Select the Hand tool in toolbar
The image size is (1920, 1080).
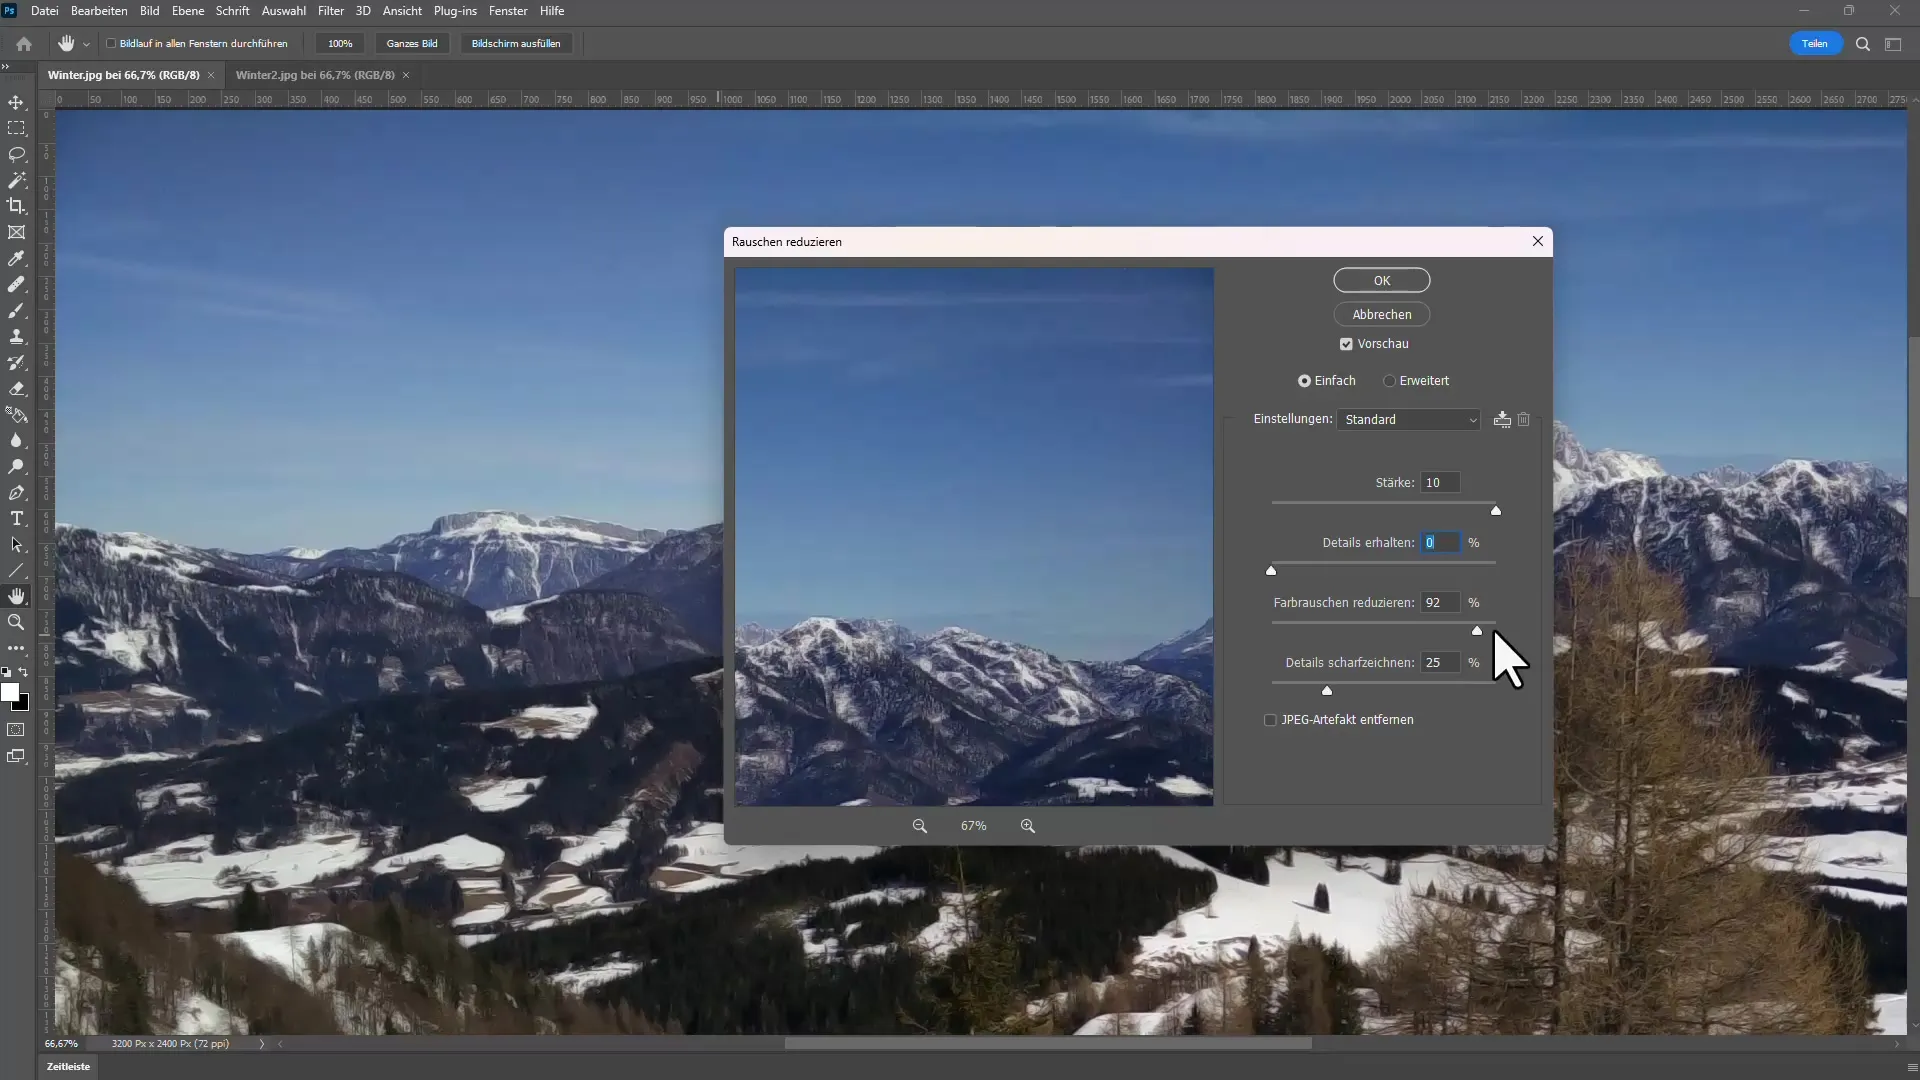point(17,596)
